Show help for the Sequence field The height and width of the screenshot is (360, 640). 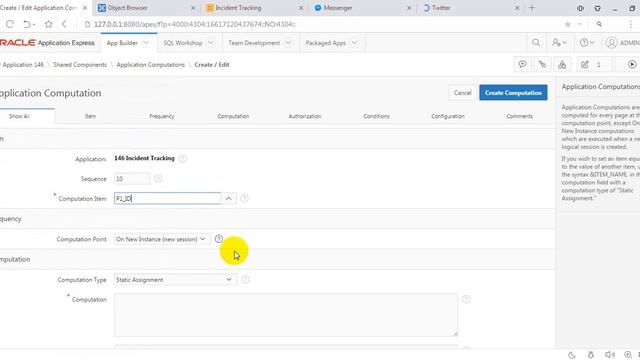pyautogui.click(x=158, y=178)
